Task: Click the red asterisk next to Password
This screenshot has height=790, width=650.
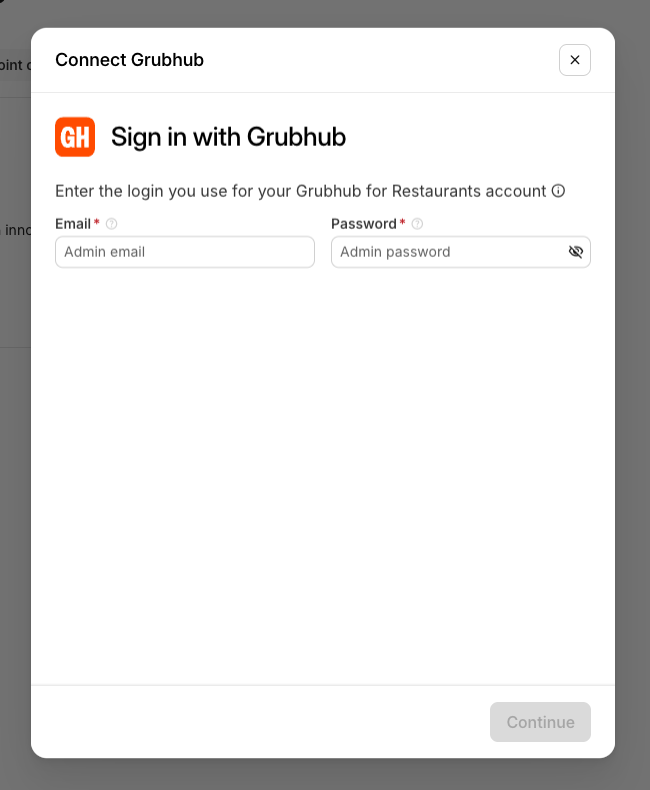Action: tap(403, 222)
